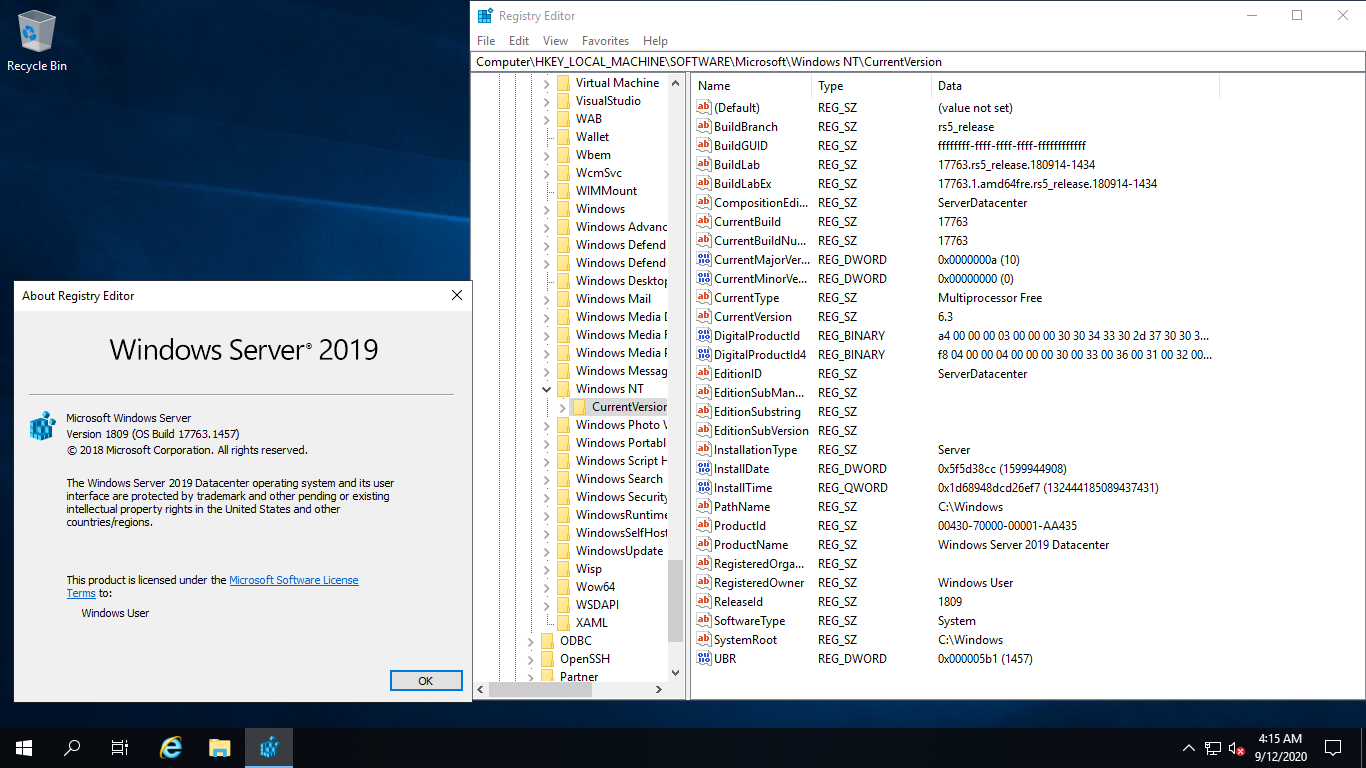This screenshot has height=768, width=1366.
Task: Select the InstallTime QWORD value icon
Action: pyautogui.click(x=704, y=488)
